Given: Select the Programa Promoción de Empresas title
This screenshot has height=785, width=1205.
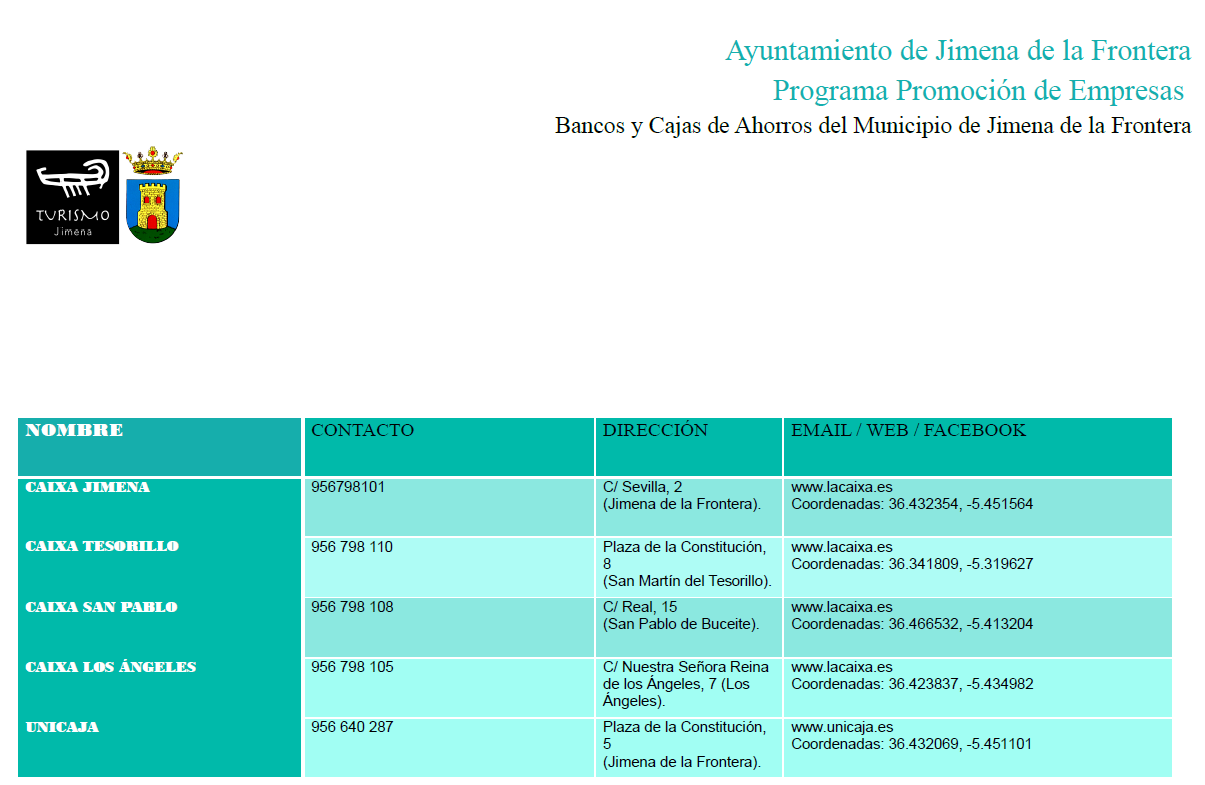Looking at the screenshot, I should coord(977,90).
